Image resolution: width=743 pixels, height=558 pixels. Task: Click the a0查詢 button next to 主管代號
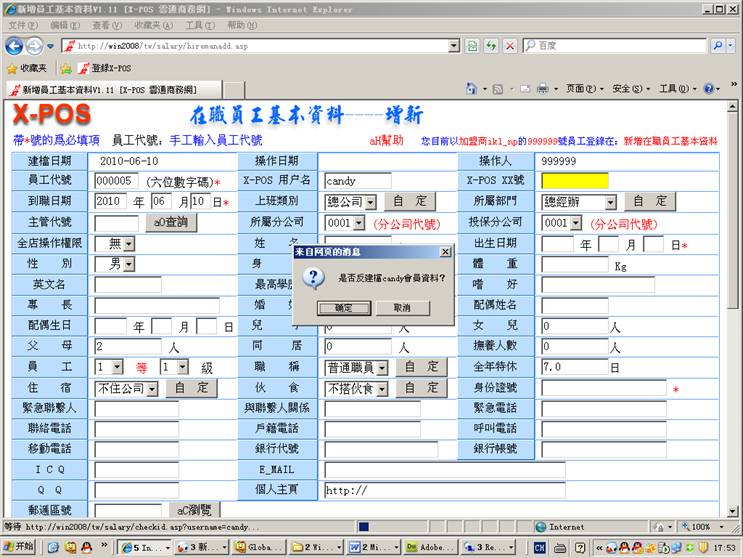point(171,222)
